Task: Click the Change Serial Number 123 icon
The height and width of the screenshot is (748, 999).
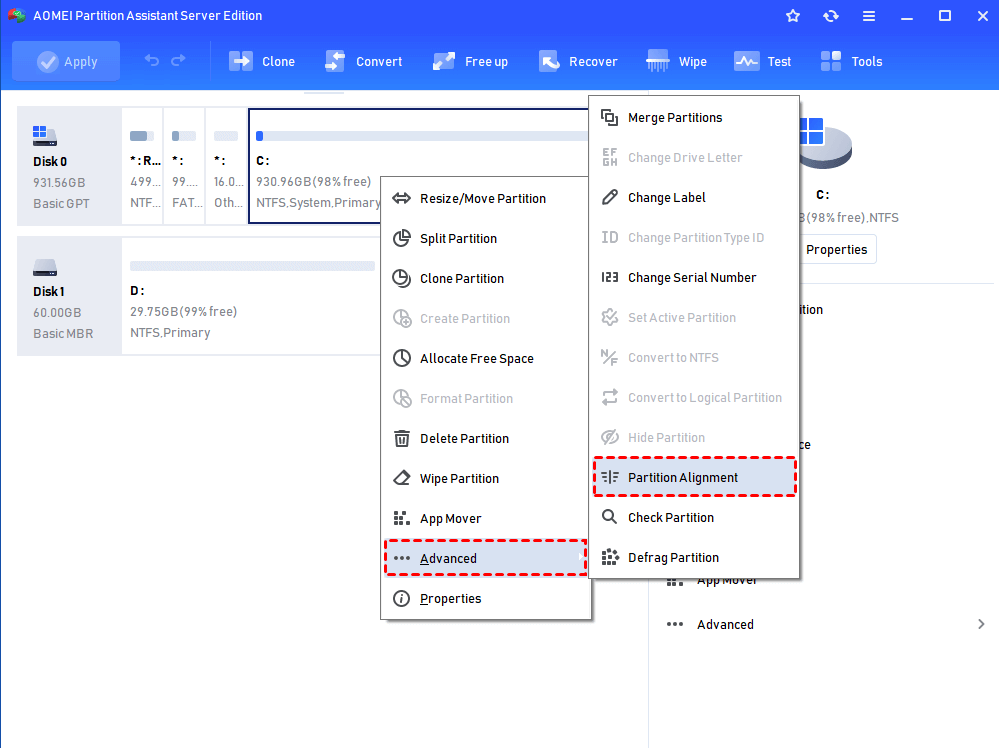Action: [x=610, y=277]
